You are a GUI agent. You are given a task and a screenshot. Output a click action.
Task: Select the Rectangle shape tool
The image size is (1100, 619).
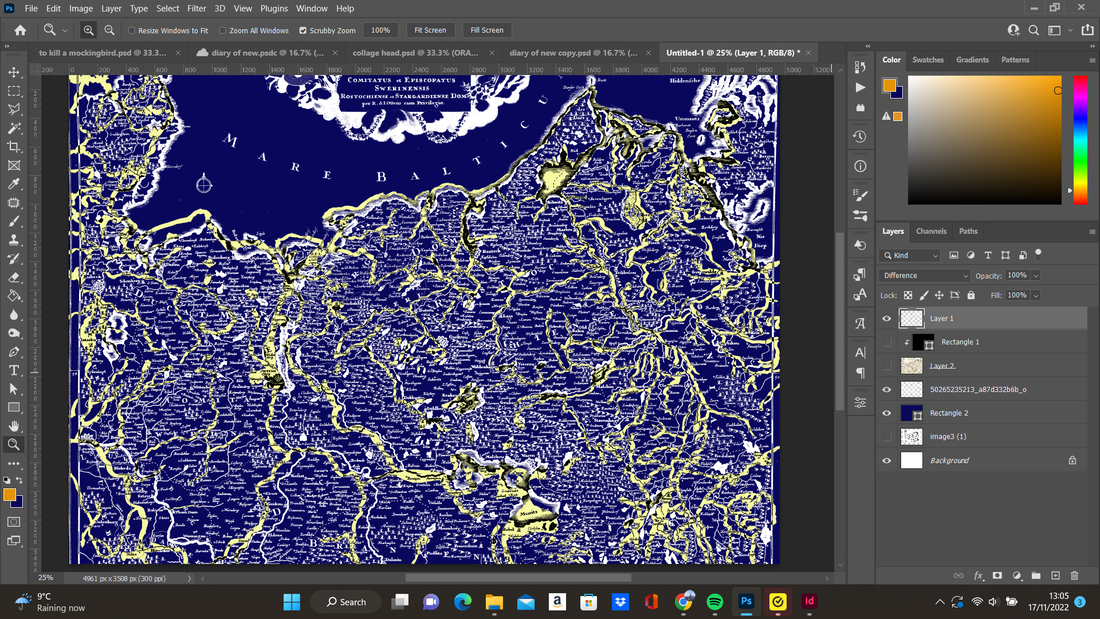14,408
